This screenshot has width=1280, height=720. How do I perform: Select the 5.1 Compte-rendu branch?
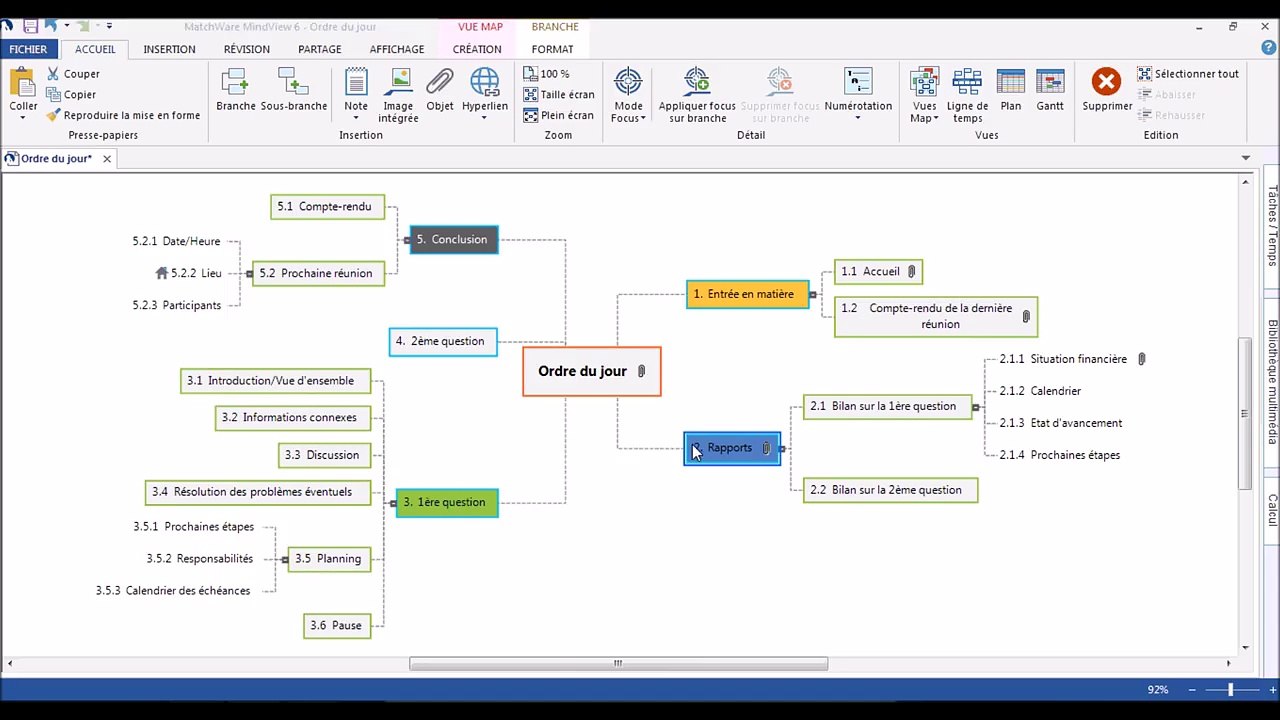click(x=327, y=207)
